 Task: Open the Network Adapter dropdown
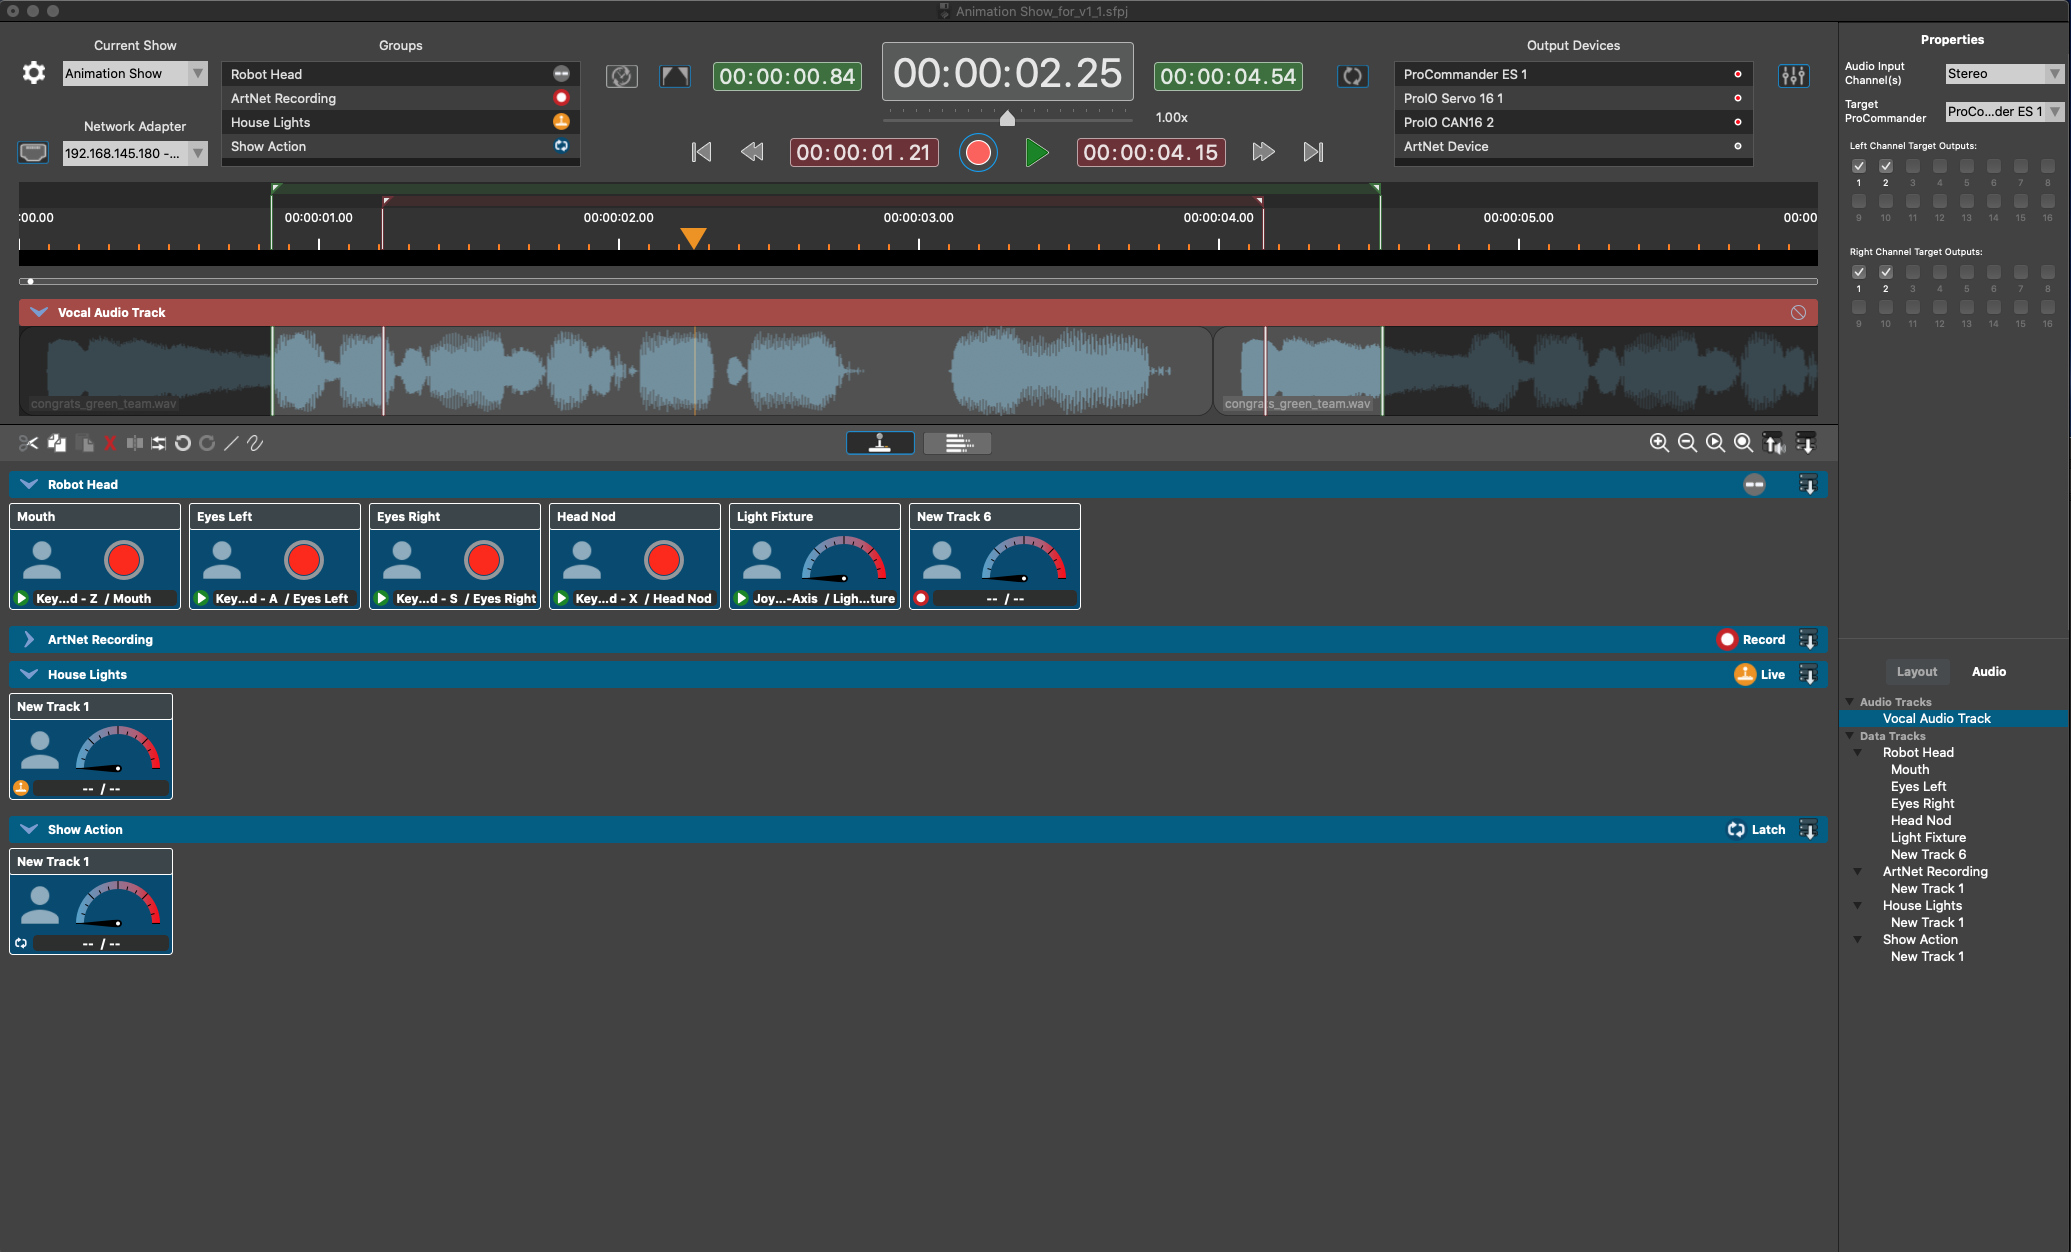135,154
